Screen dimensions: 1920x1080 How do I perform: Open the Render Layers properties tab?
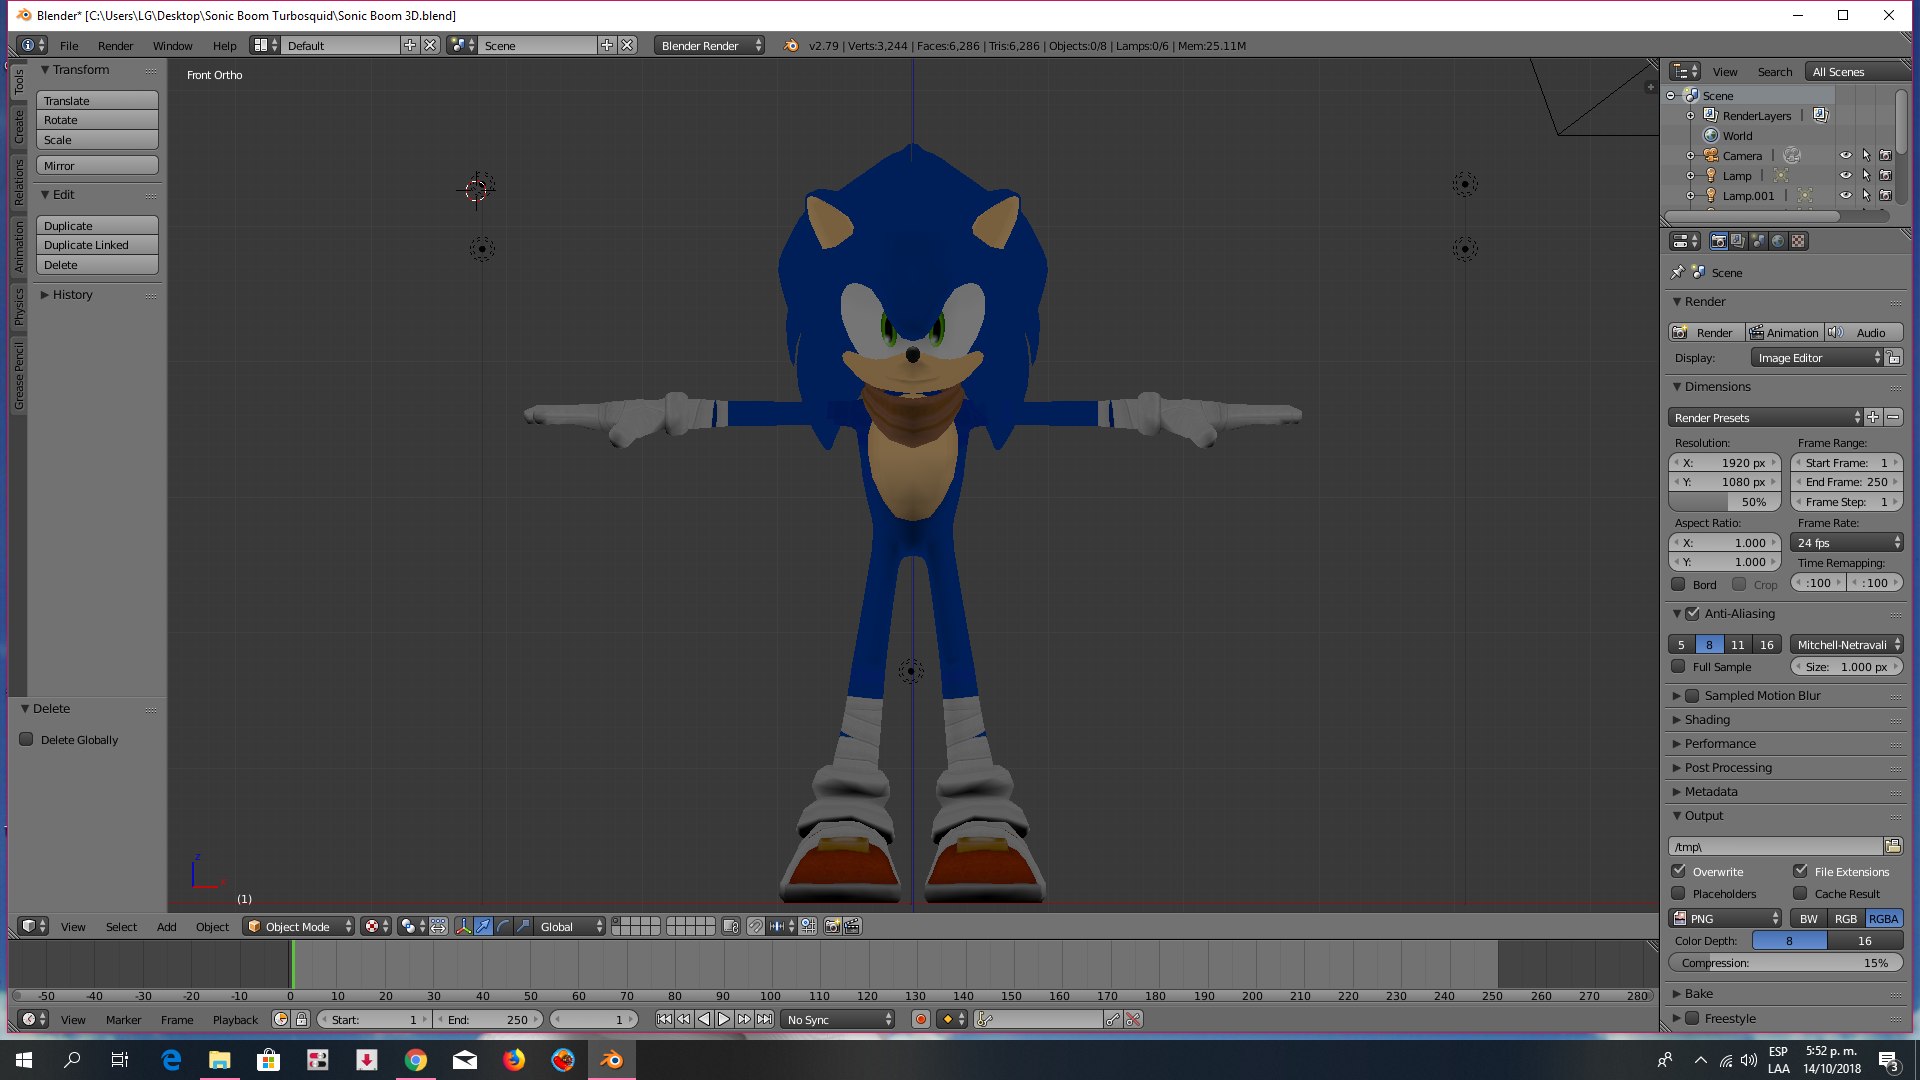[x=1738, y=241]
